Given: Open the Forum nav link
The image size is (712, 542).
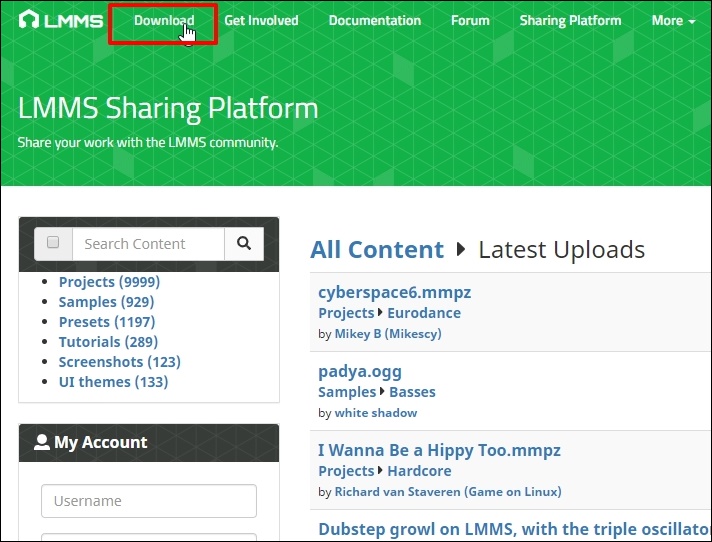Looking at the screenshot, I should 470,20.
